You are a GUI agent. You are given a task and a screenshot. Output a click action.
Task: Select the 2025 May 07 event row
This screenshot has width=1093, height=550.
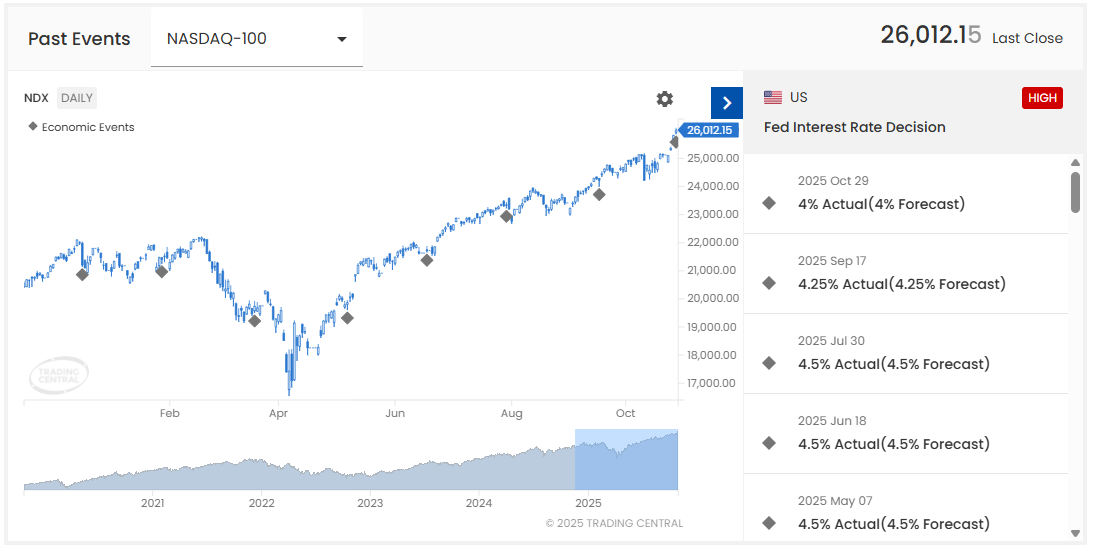pyautogui.click(x=905, y=508)
